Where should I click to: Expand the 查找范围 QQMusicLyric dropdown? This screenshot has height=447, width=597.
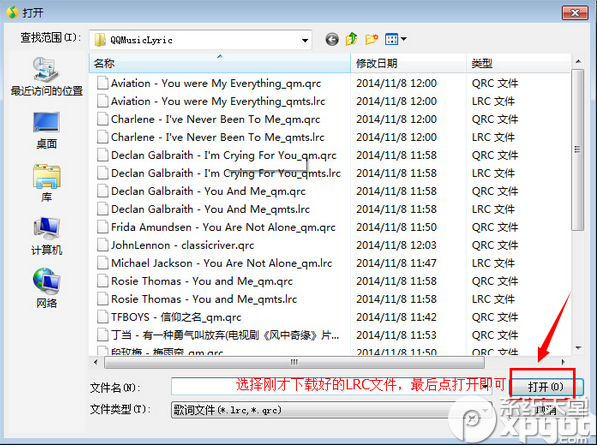pos(305,40)
